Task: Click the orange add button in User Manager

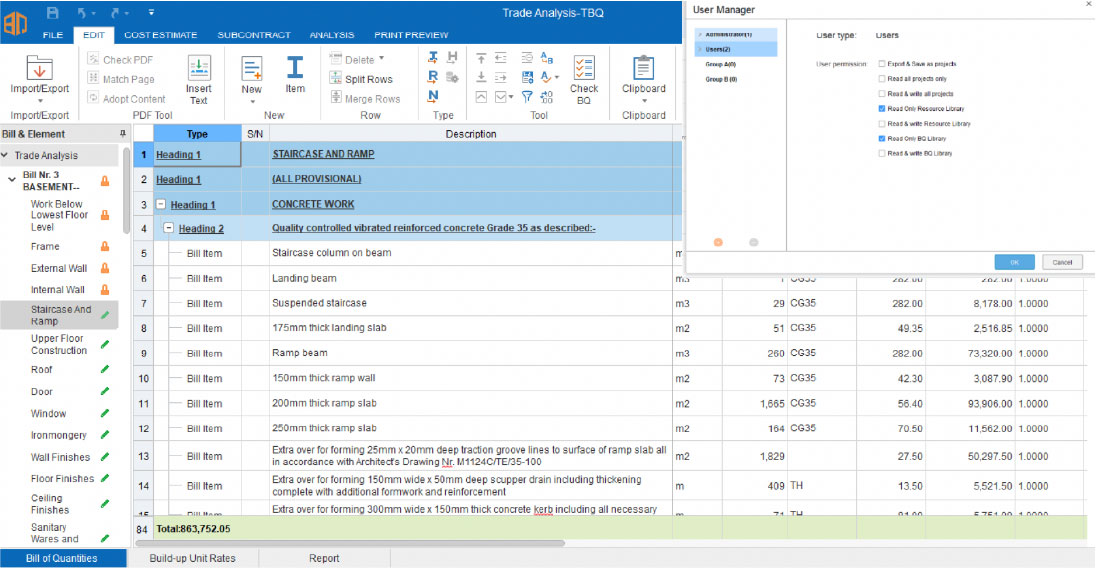Action: (718, 242)
